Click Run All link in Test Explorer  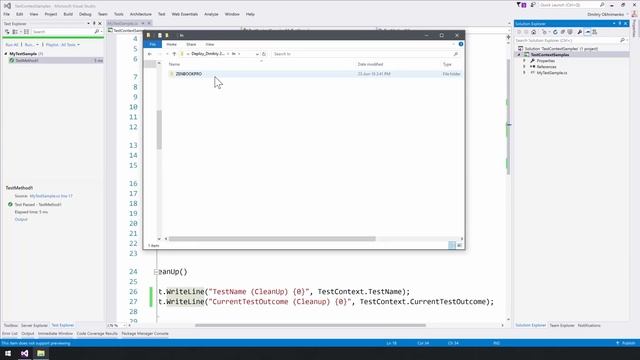(12, 44)
